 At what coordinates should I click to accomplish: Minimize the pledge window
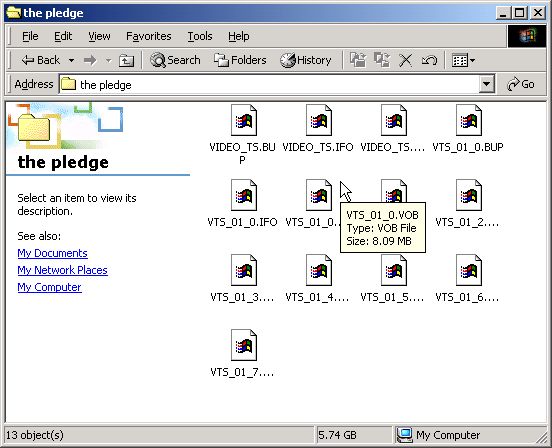click(503, 13)
